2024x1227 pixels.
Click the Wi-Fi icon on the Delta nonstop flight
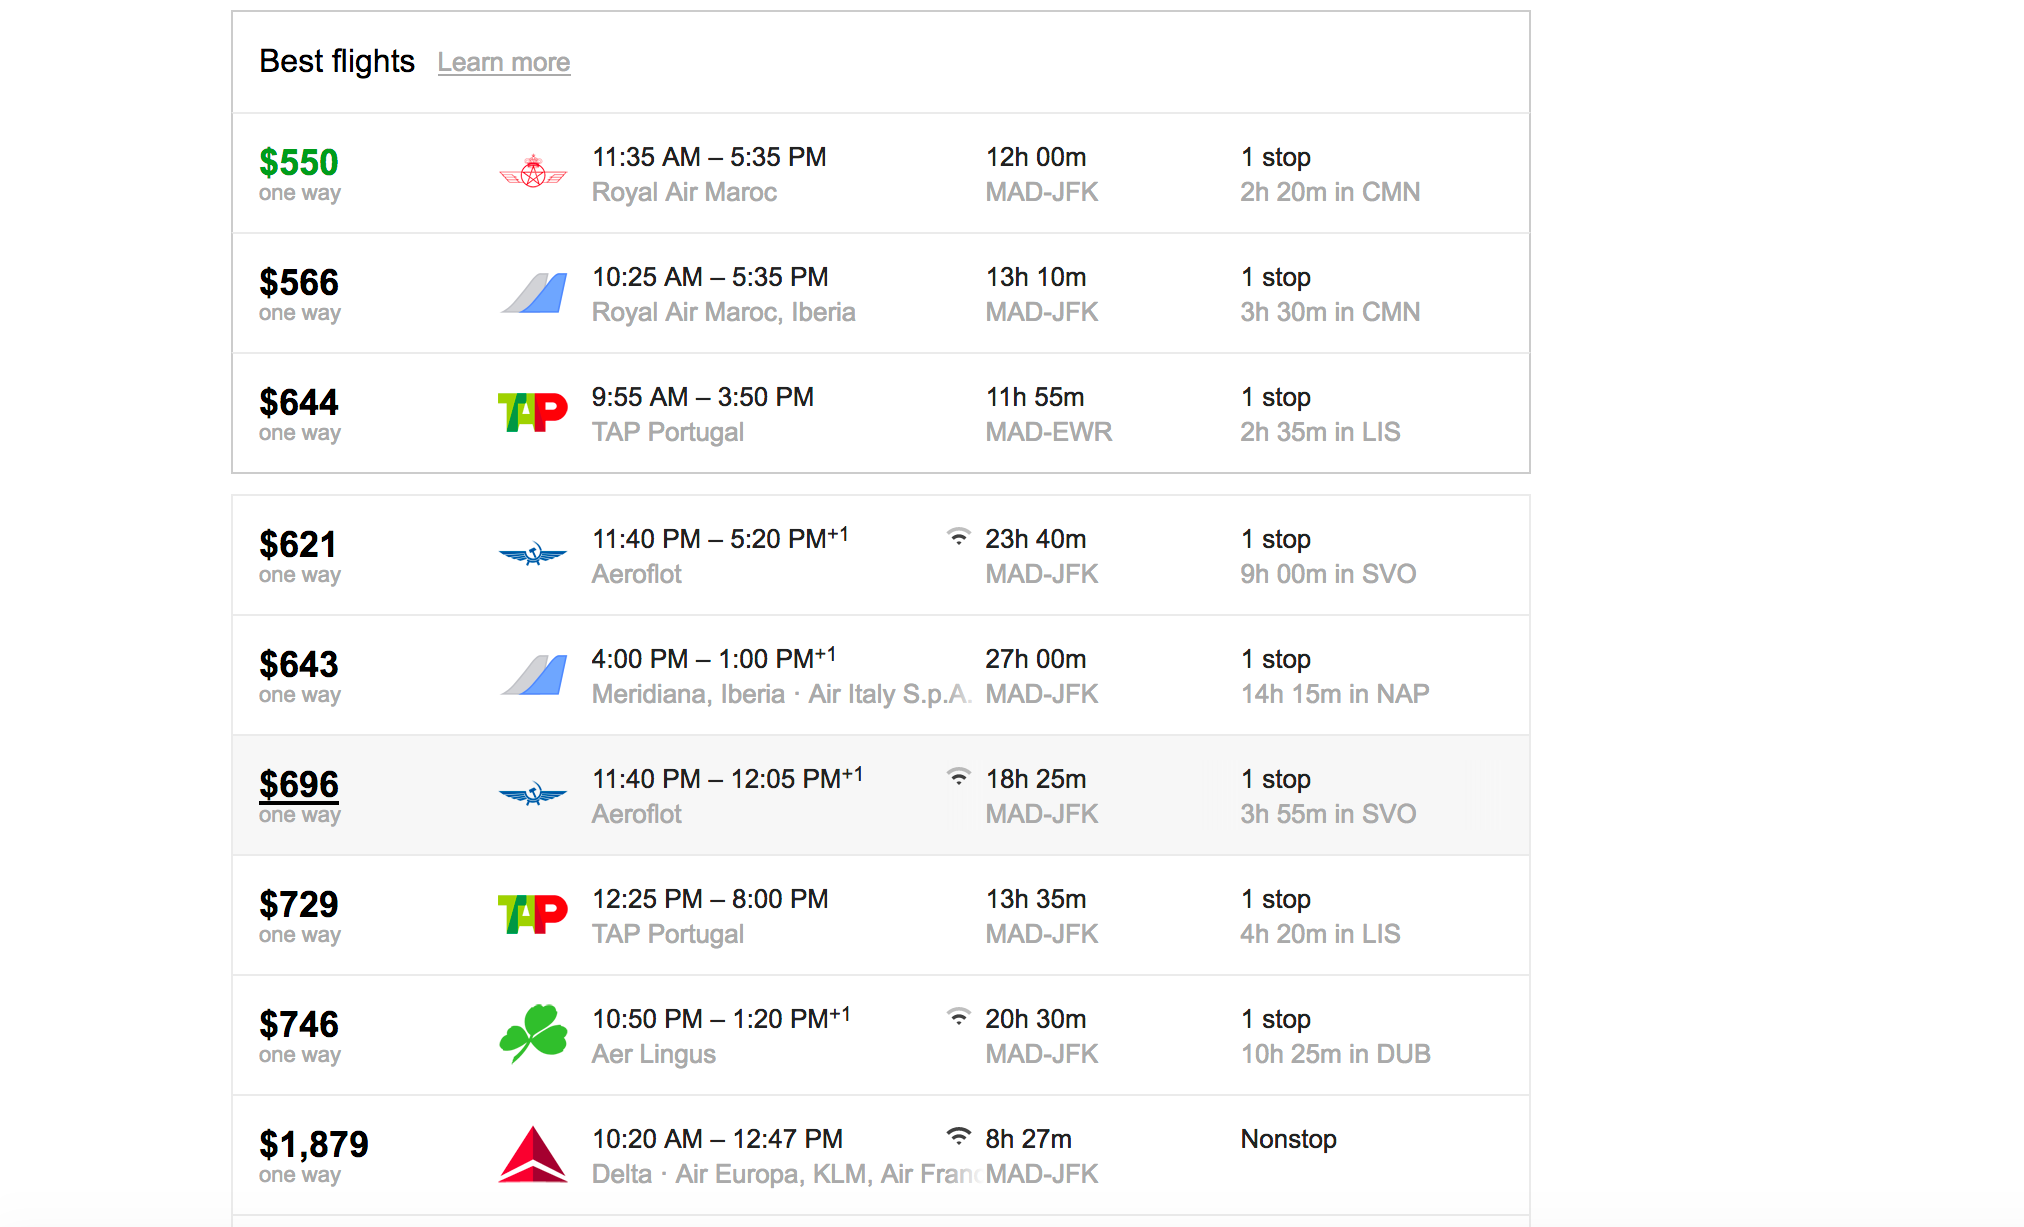pos(958,1136)
